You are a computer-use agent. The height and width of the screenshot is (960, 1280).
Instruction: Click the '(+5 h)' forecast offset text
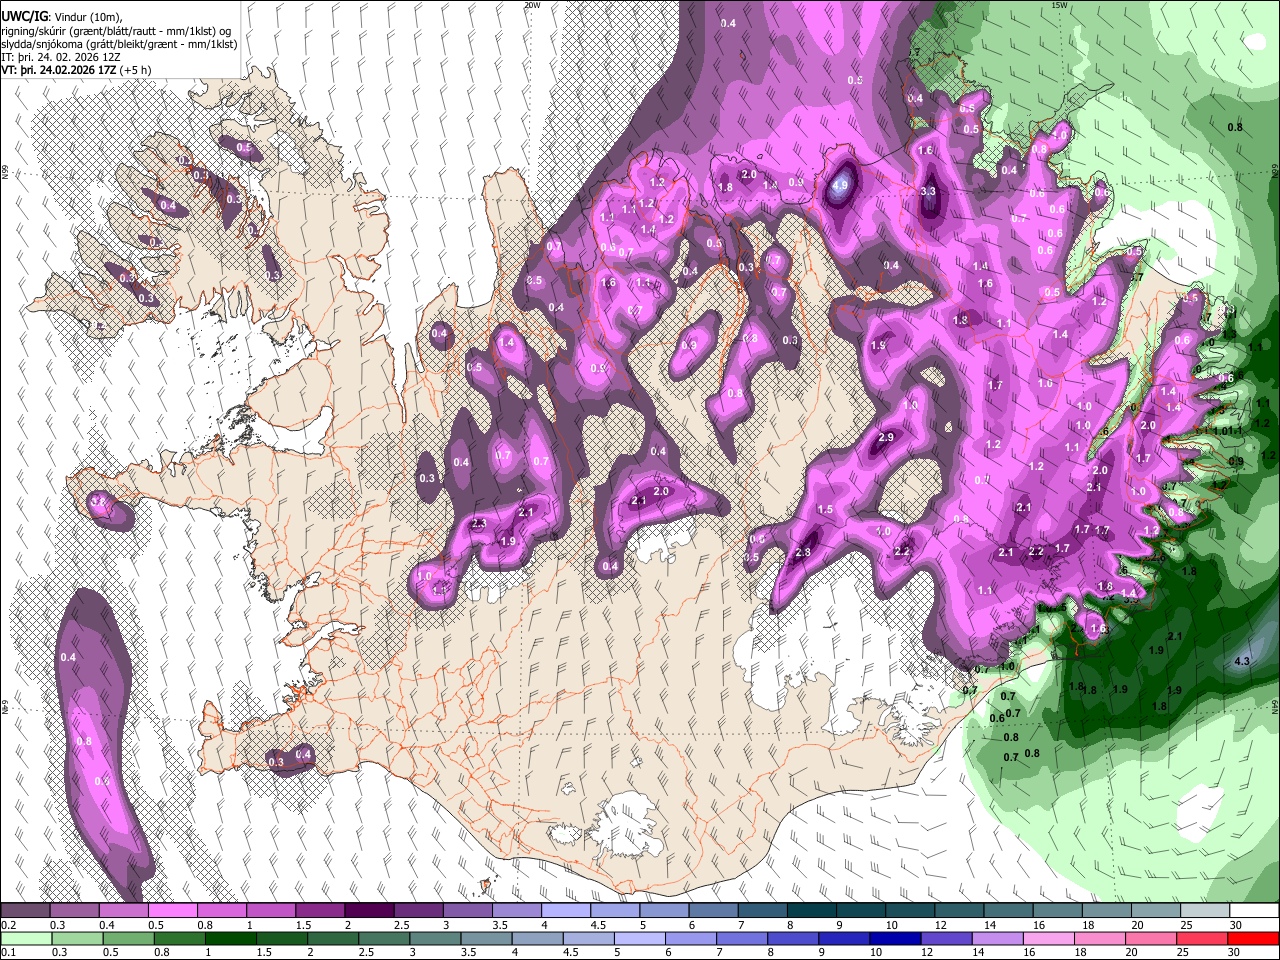tap(136, 70)
